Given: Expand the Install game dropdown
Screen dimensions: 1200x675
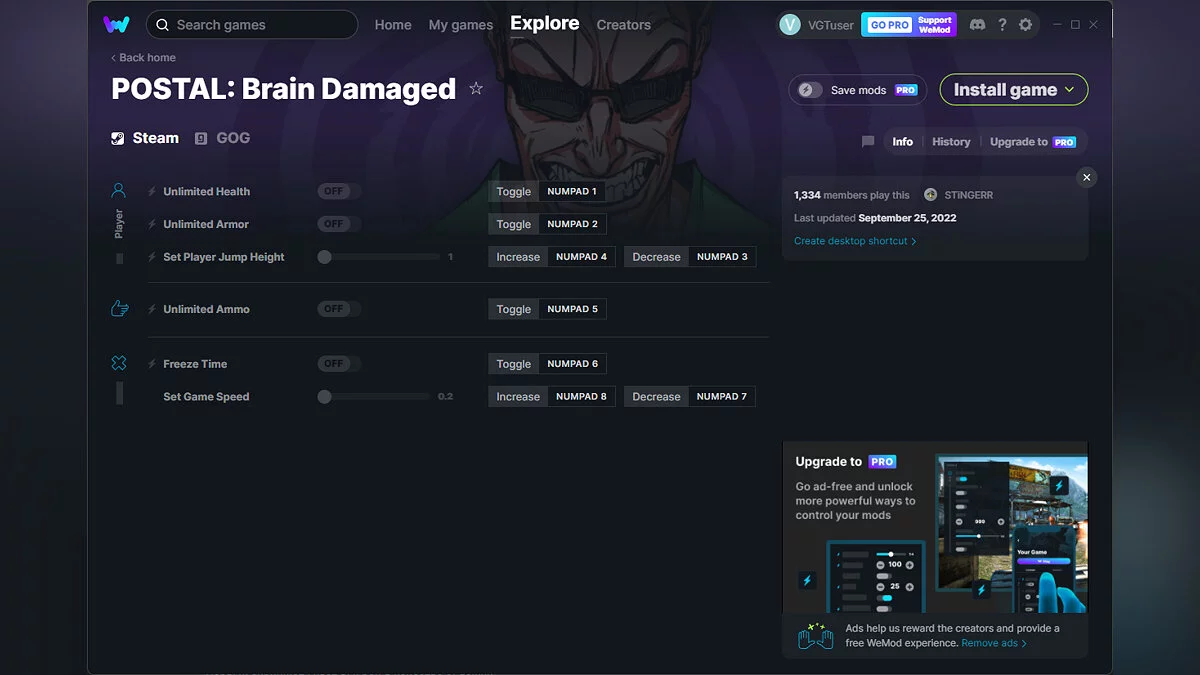Looking at the screenshot, I should click(x=1013, y=89).
